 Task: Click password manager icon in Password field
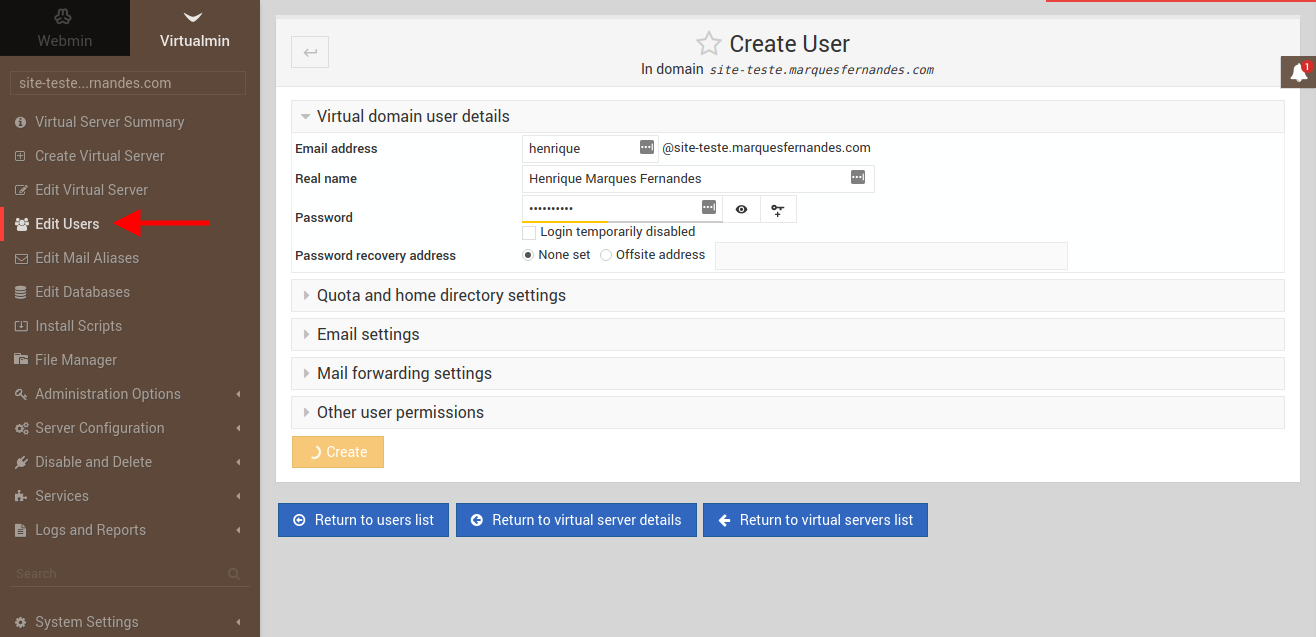(x=709, y=207)
